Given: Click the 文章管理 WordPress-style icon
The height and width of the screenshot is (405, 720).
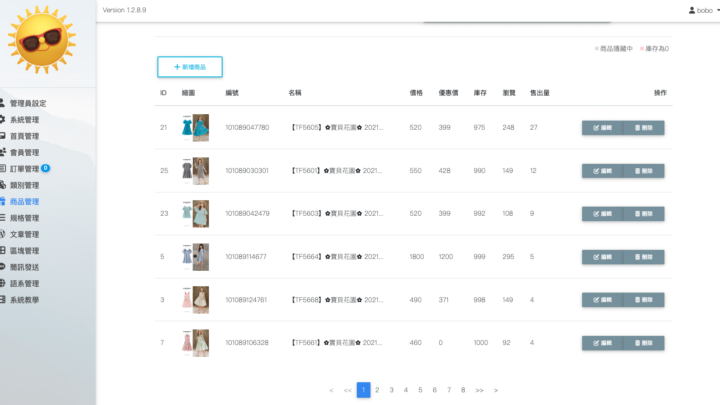Looking at the screenshot, I should (x=4, y=234).
